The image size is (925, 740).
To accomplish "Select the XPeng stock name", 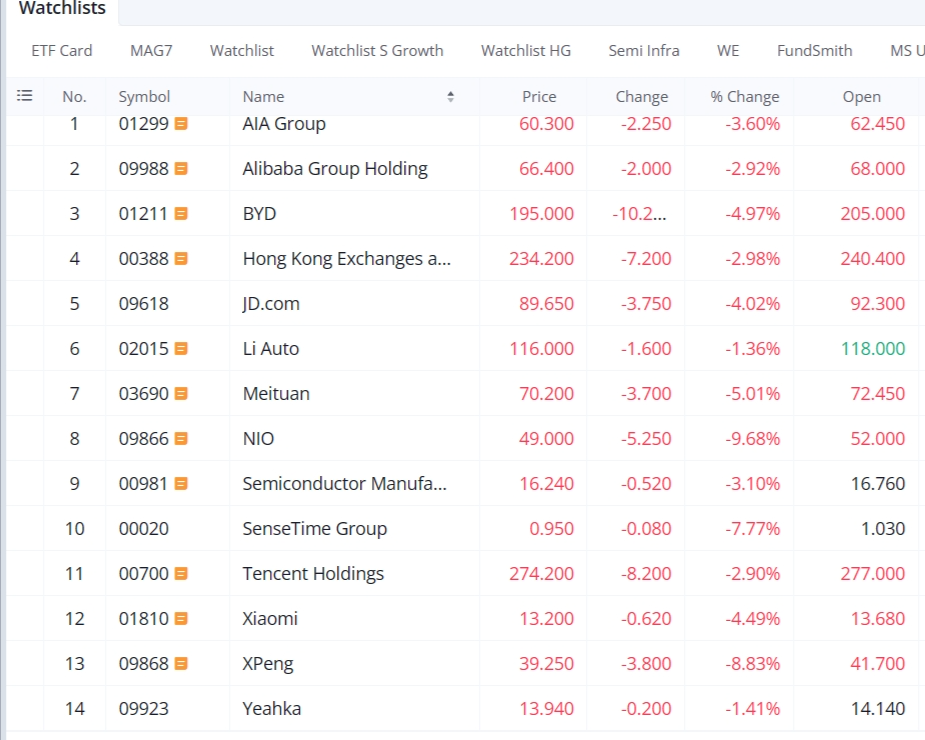I will [268, 664].
